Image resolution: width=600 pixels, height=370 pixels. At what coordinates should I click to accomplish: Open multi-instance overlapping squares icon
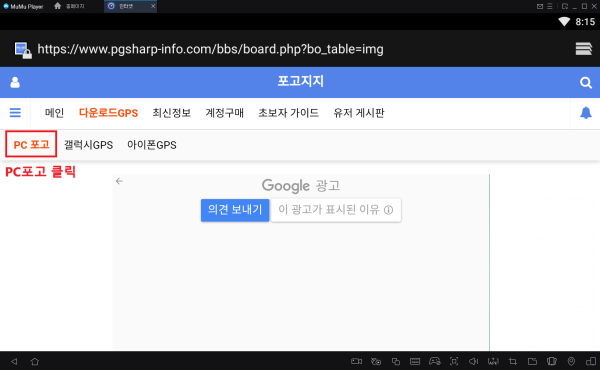coord(396,361)
